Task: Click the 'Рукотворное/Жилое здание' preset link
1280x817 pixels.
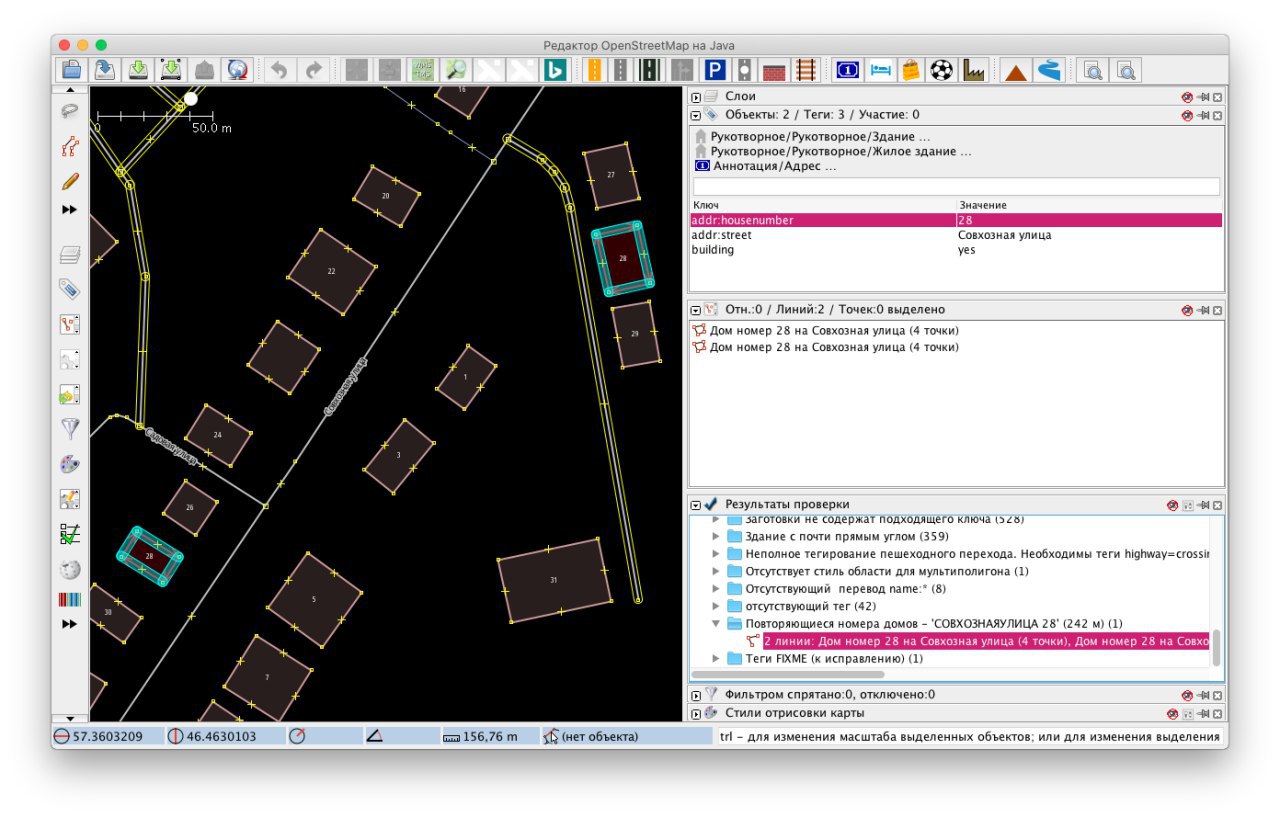Action: click(840, 152)
